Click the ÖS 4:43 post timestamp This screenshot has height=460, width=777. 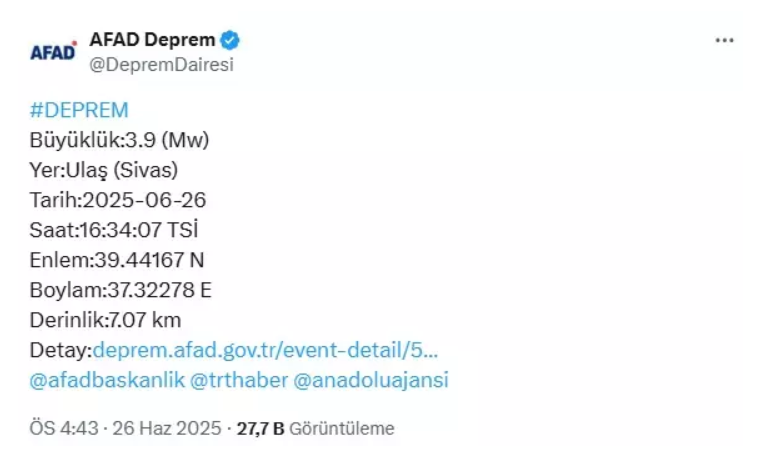point(62,429)
